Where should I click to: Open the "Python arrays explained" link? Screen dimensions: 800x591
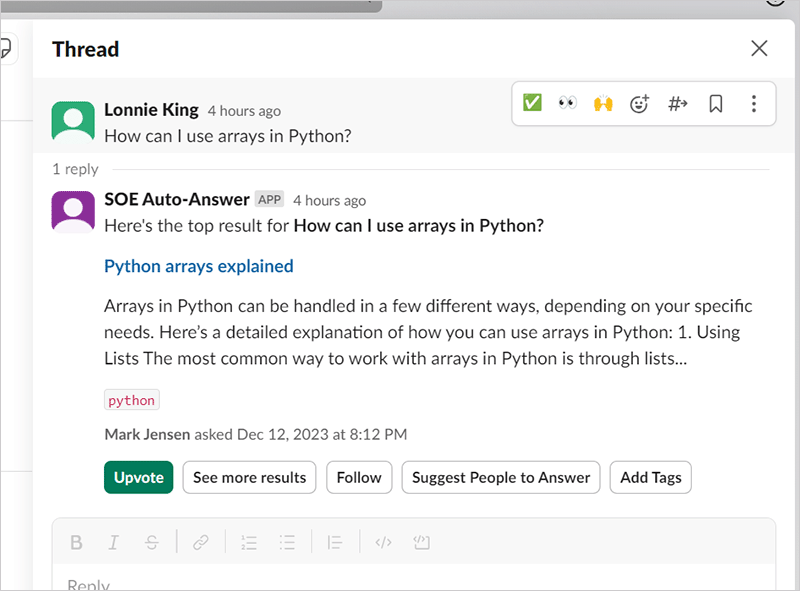point(199,266)
